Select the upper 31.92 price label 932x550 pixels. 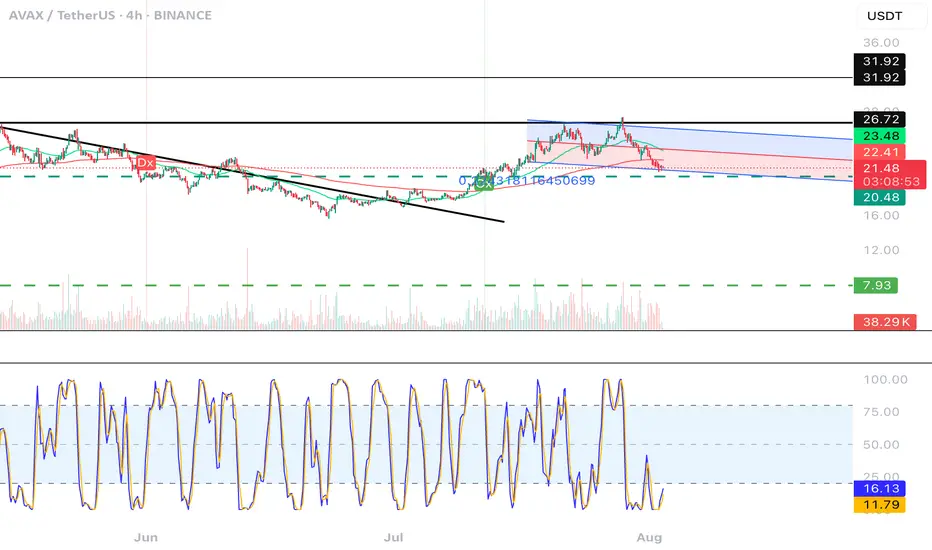880,61
